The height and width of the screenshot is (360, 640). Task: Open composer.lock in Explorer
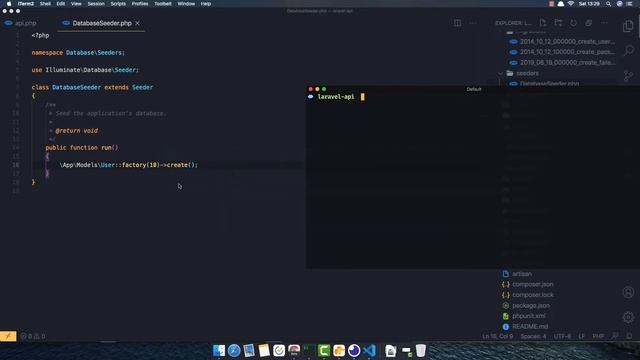coord(533,295)
